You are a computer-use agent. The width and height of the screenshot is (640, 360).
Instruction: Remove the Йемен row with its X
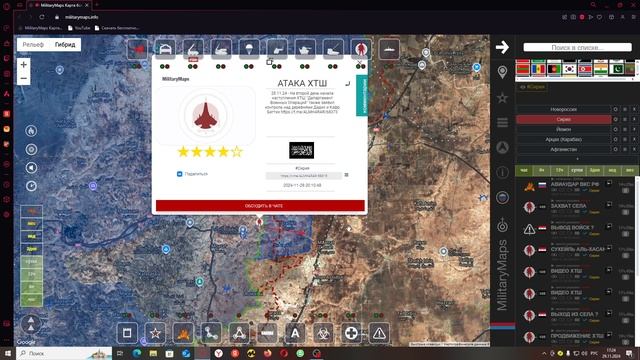click(634, 129)
